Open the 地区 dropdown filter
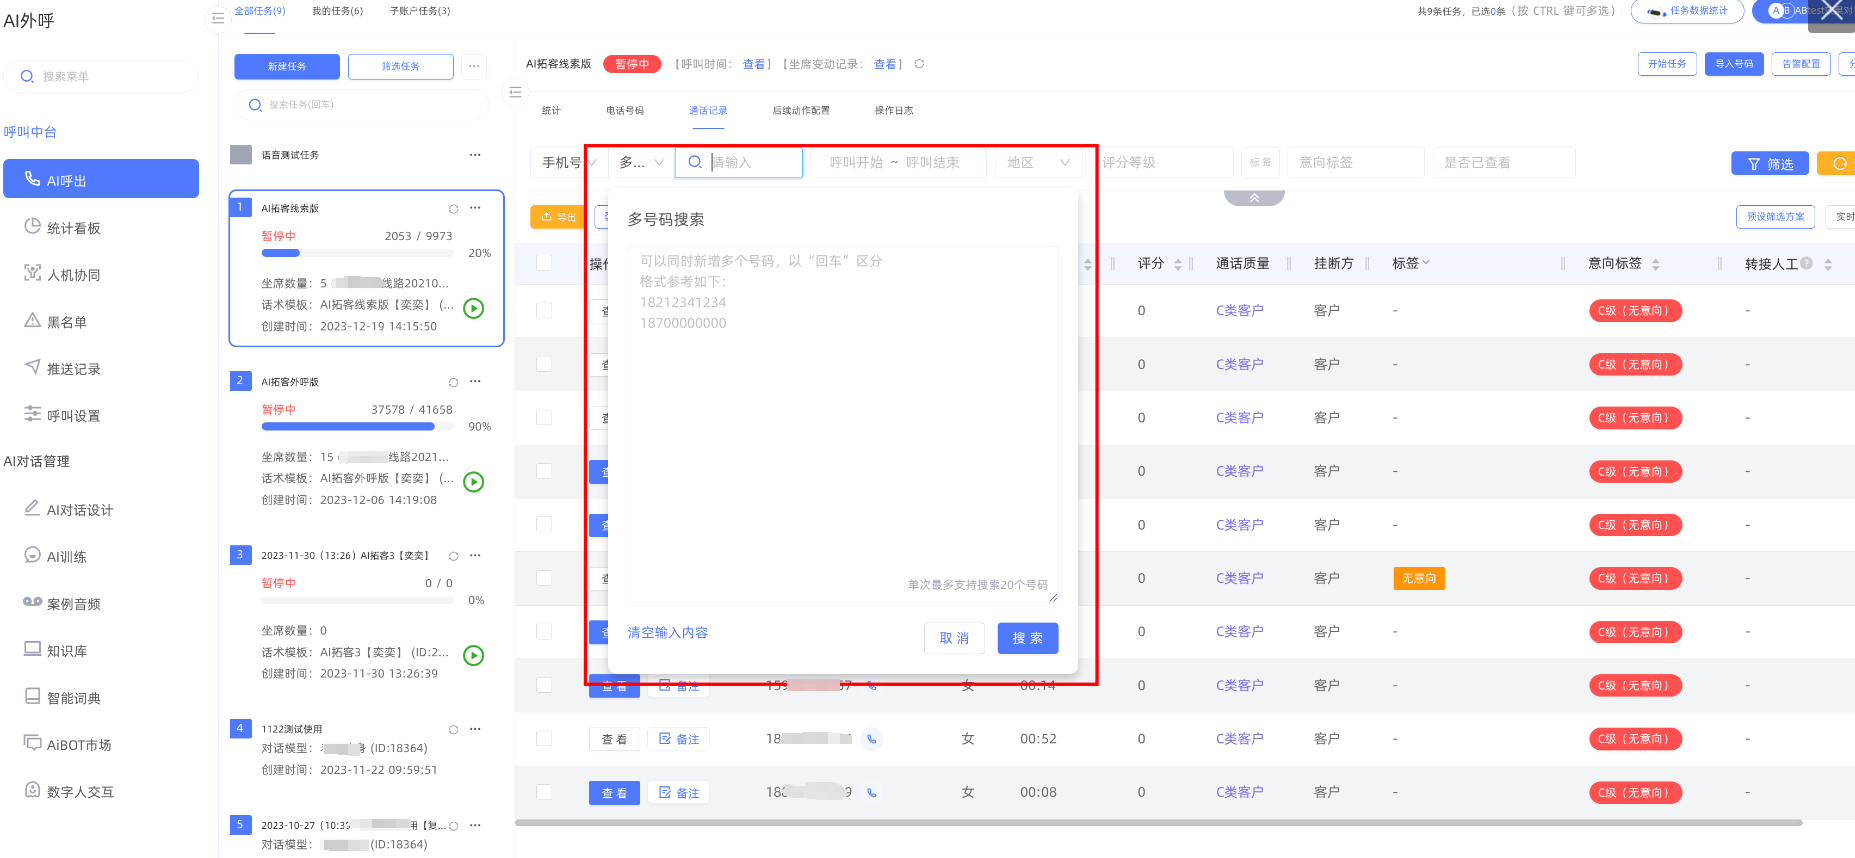 [1038, 162]
